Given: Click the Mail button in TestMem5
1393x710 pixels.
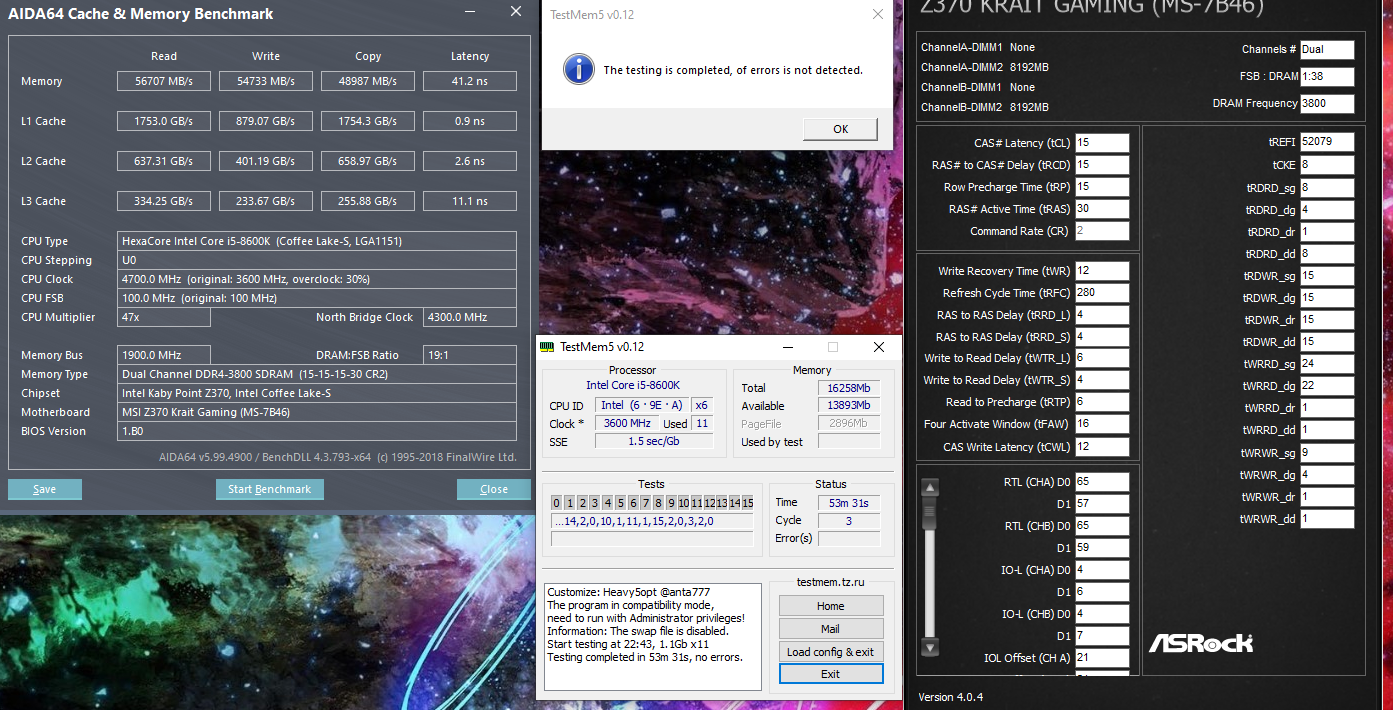Looking at the screenshot, I should 831,629.
